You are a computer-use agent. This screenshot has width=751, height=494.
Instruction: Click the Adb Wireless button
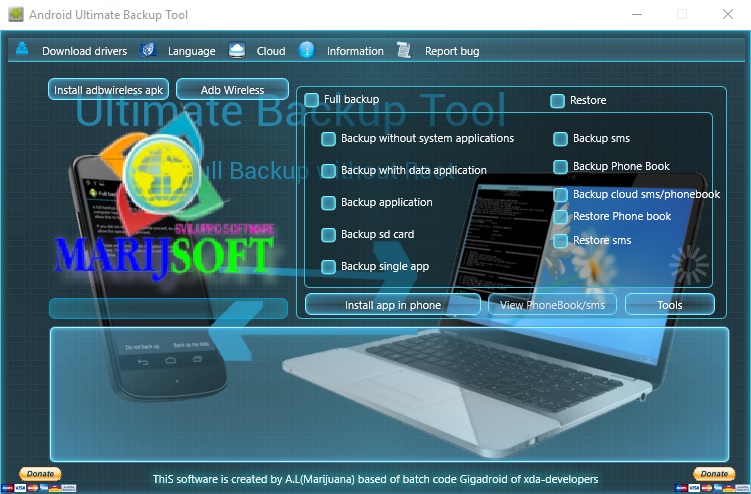[232, 90]
